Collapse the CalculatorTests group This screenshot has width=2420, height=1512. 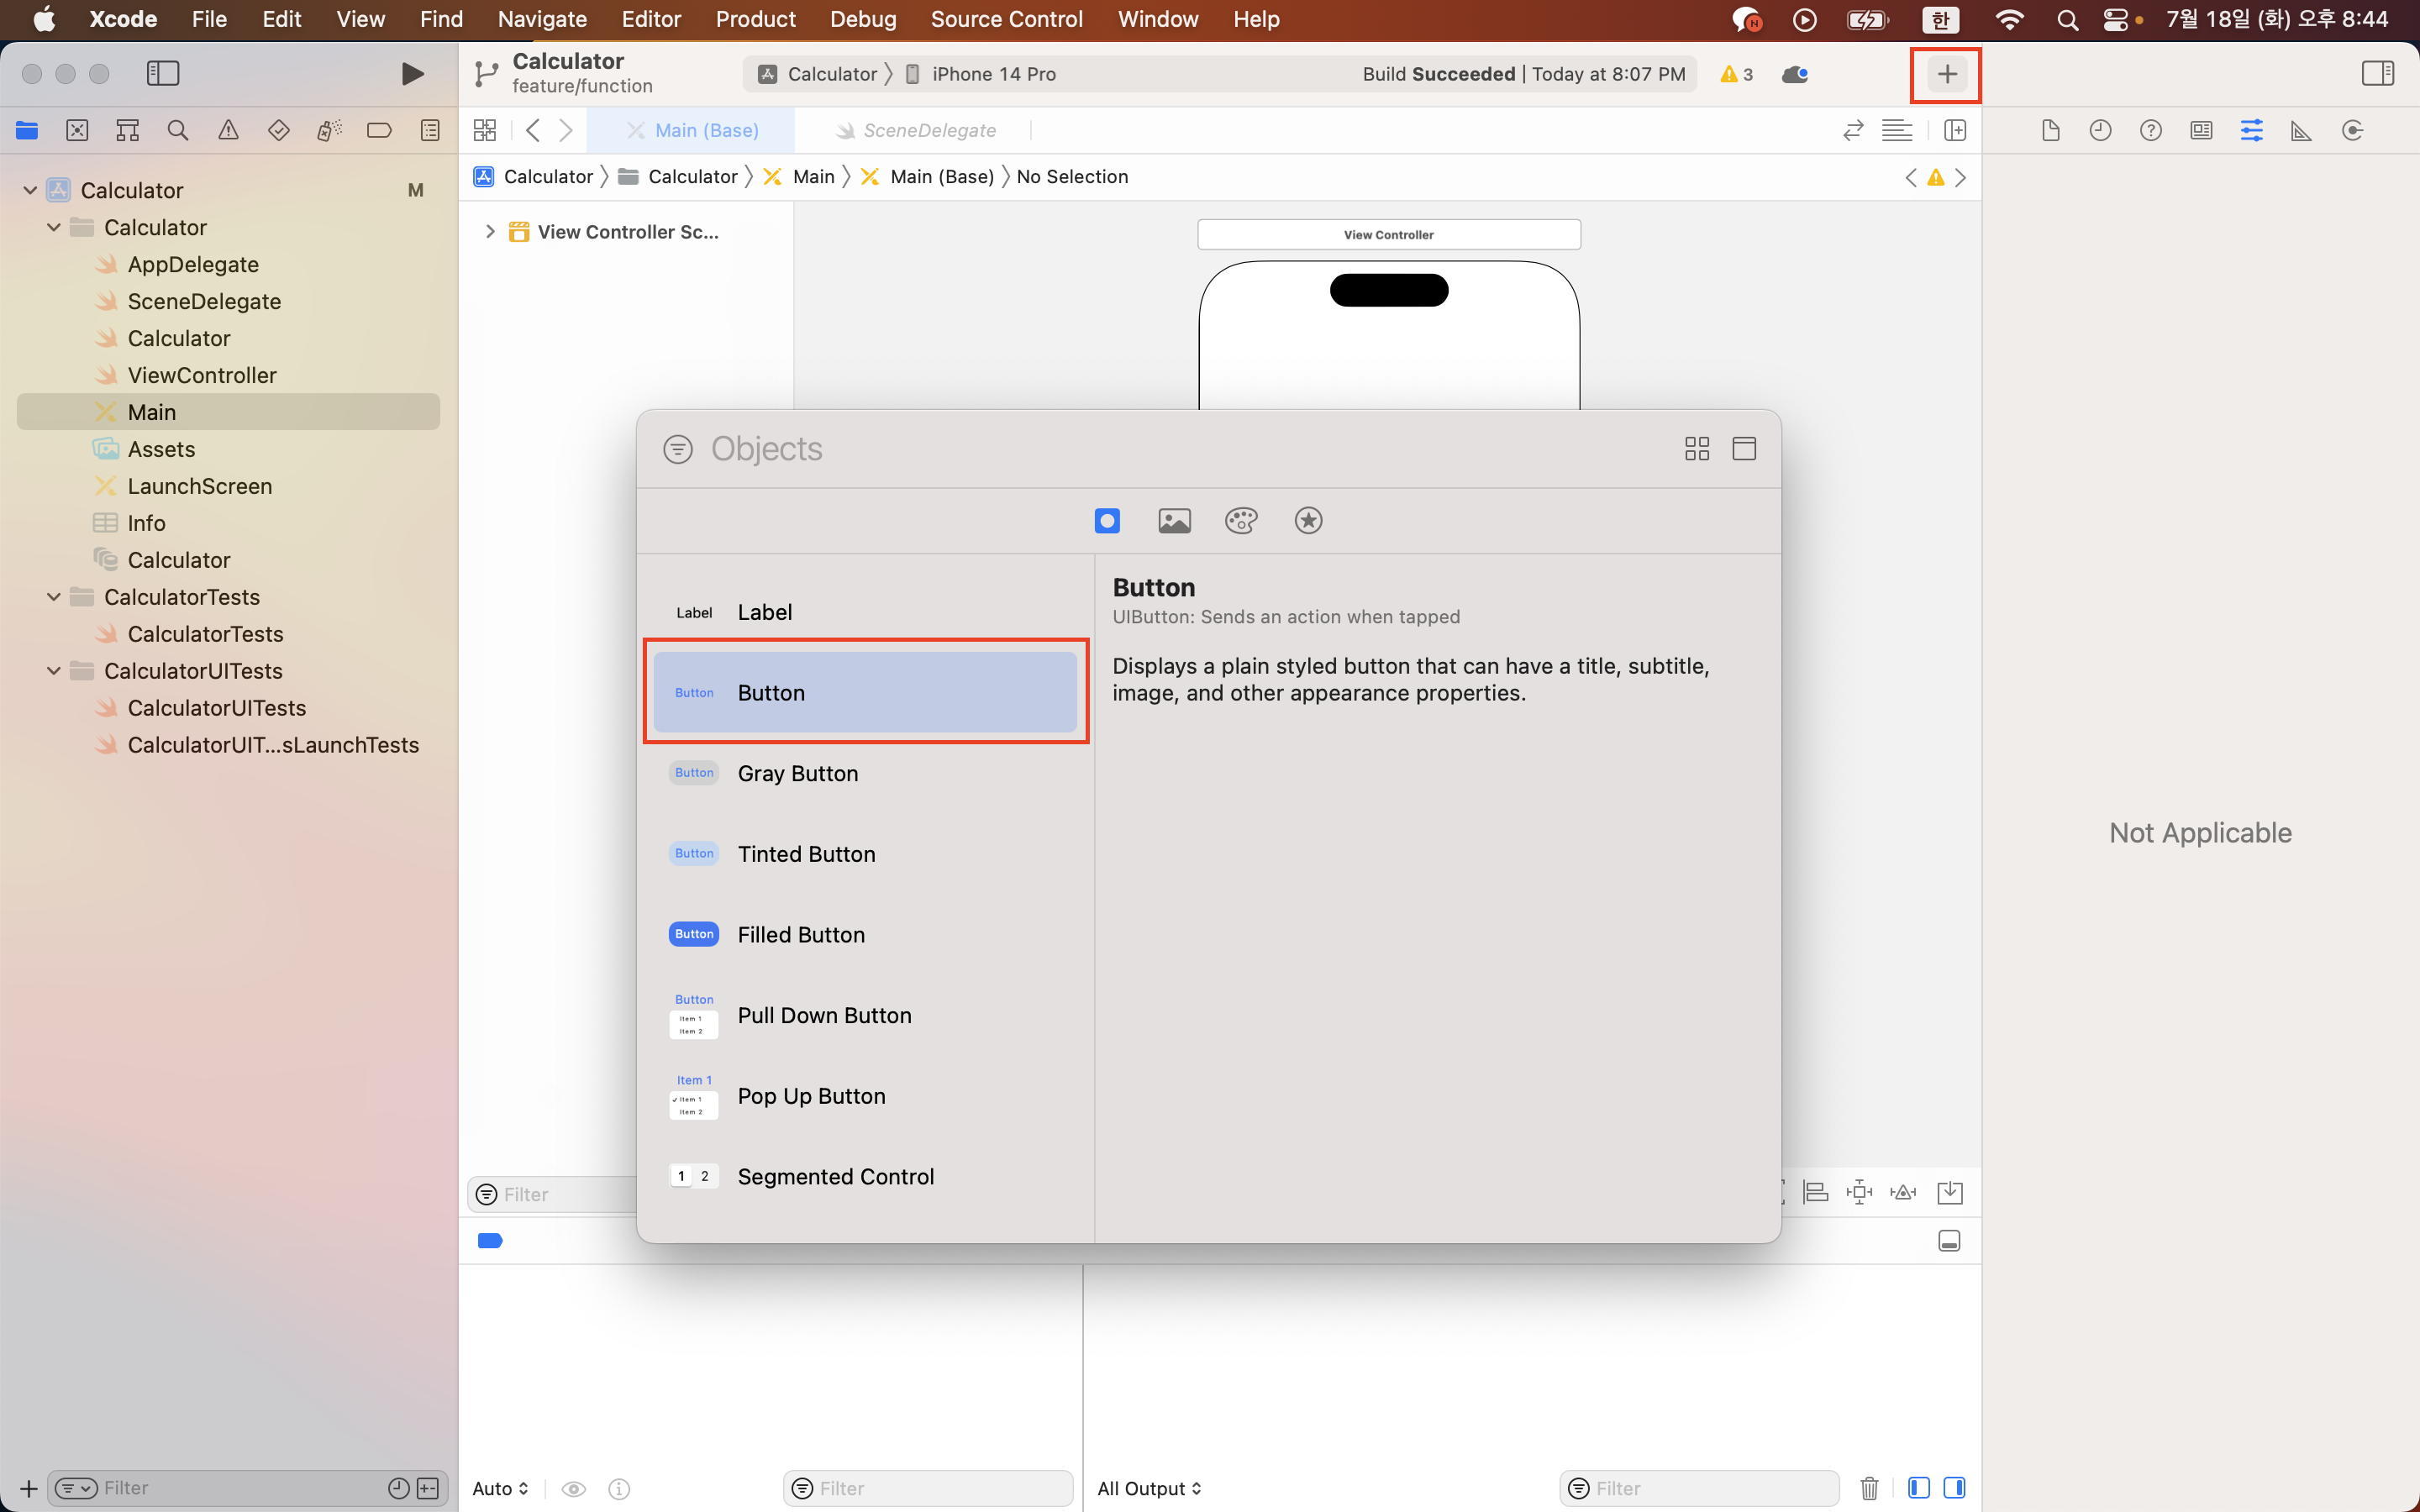tap(54, 597)
